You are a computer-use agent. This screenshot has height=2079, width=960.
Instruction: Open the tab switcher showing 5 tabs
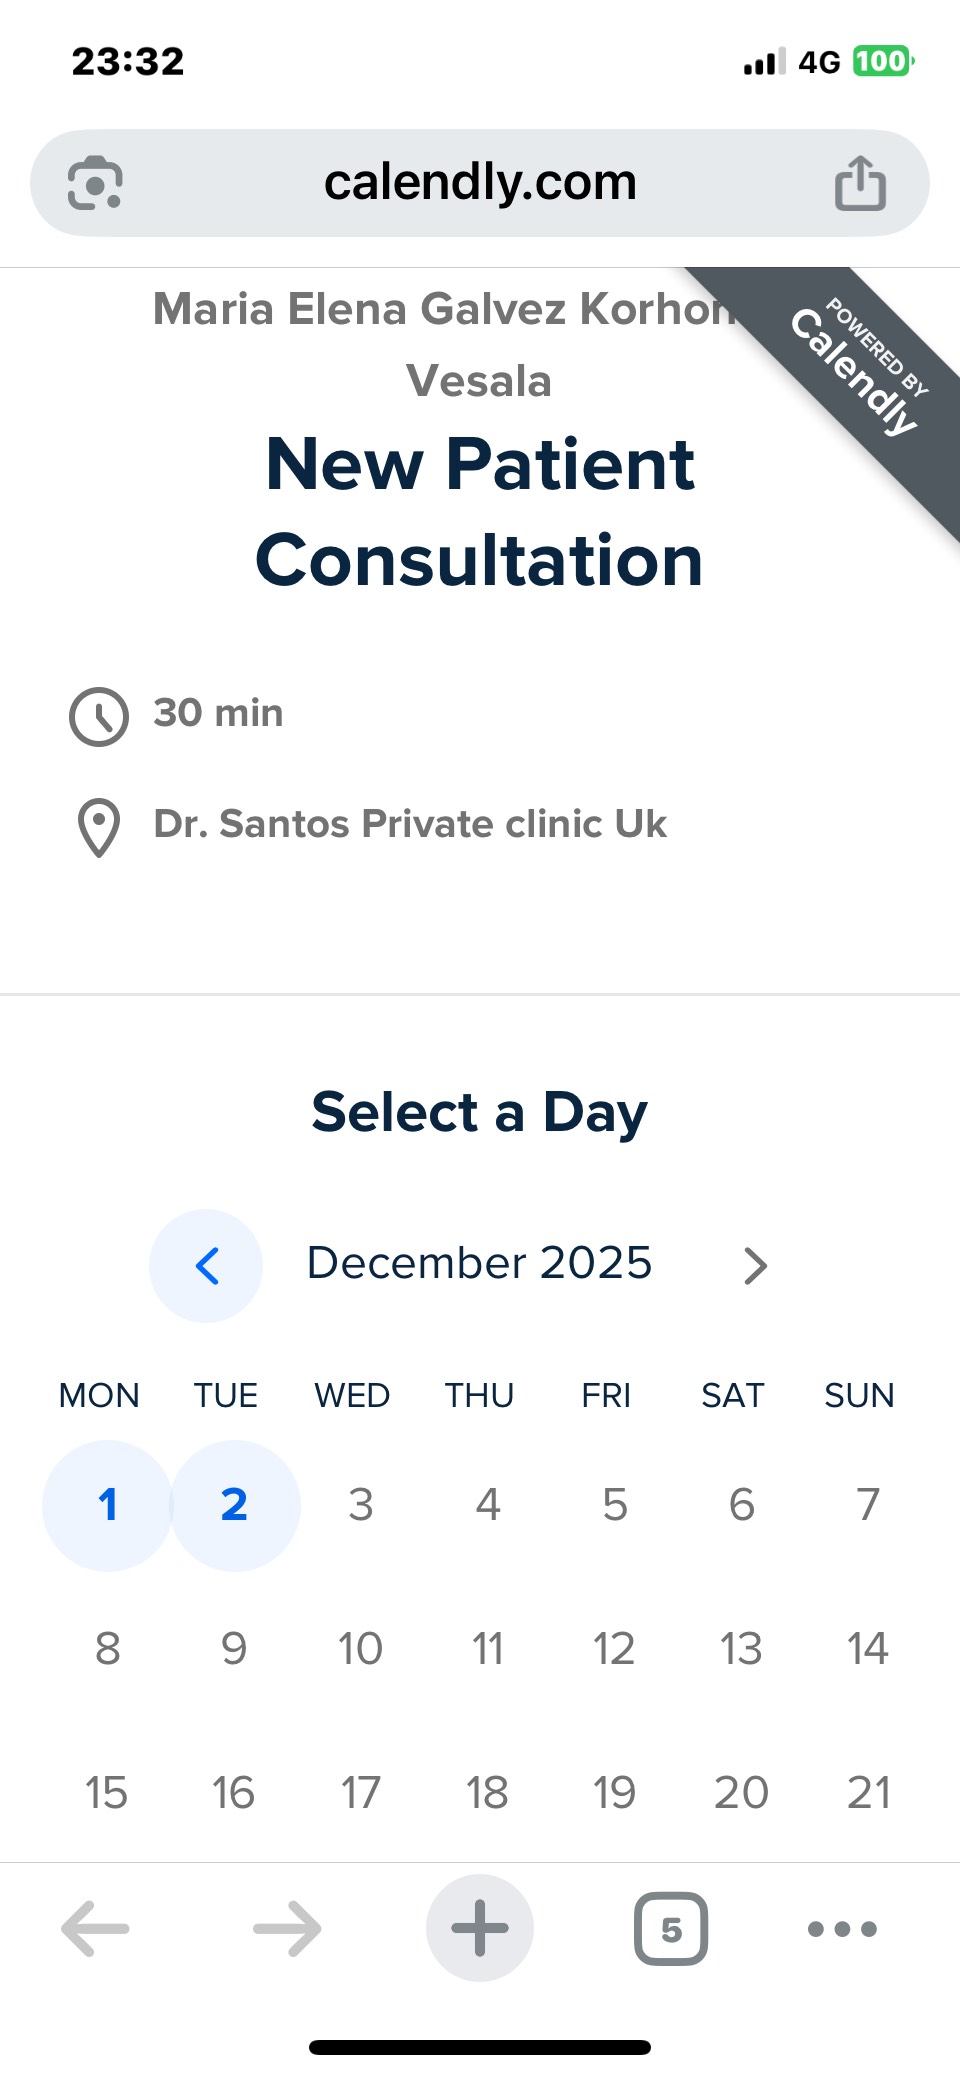[x=671, y=1928]
